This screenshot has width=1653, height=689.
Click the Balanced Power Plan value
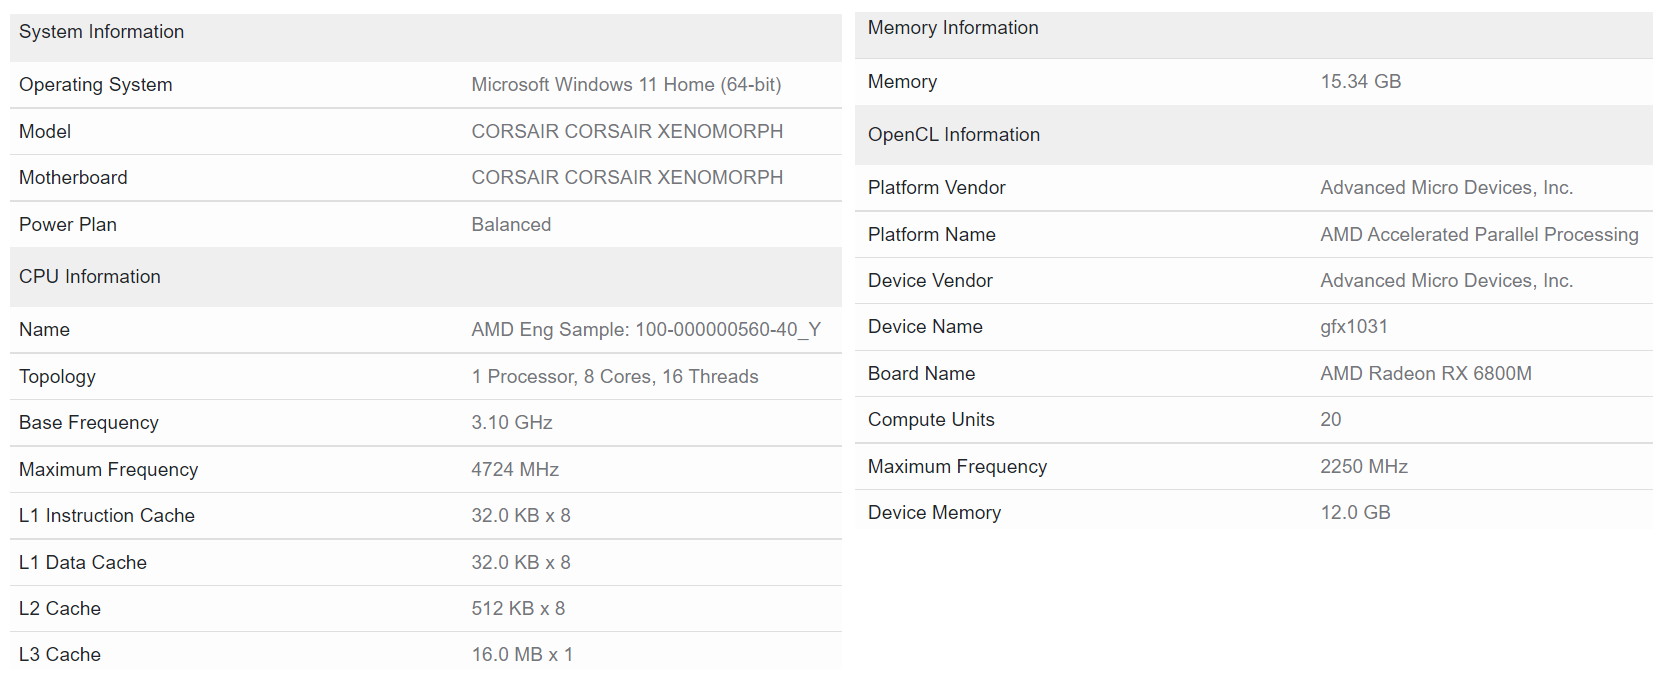point(511,224)
